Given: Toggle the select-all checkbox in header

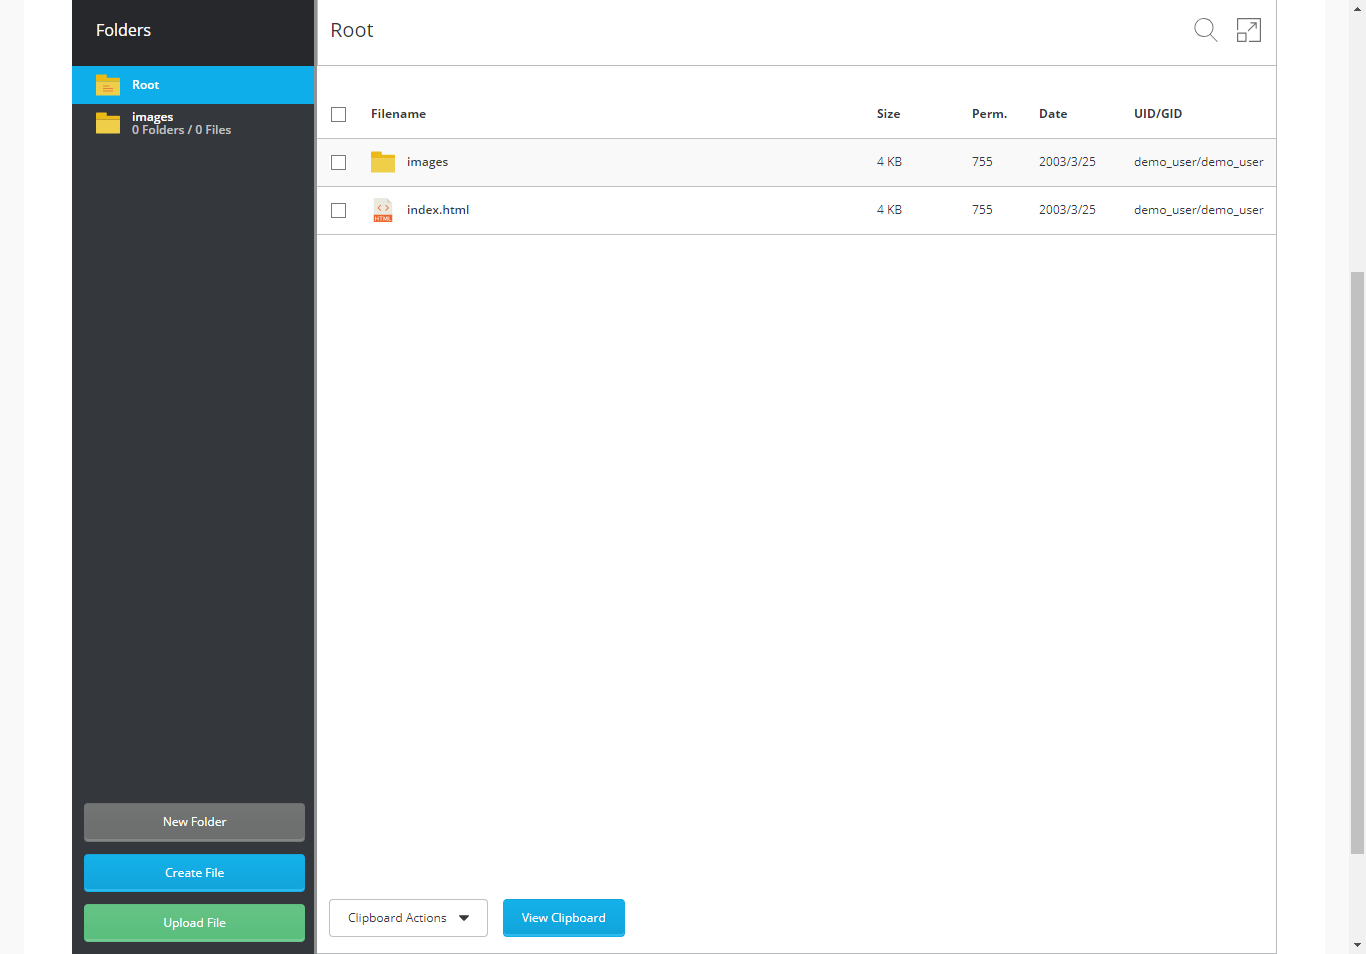Looking at the screenshot, I should (339, 115).
